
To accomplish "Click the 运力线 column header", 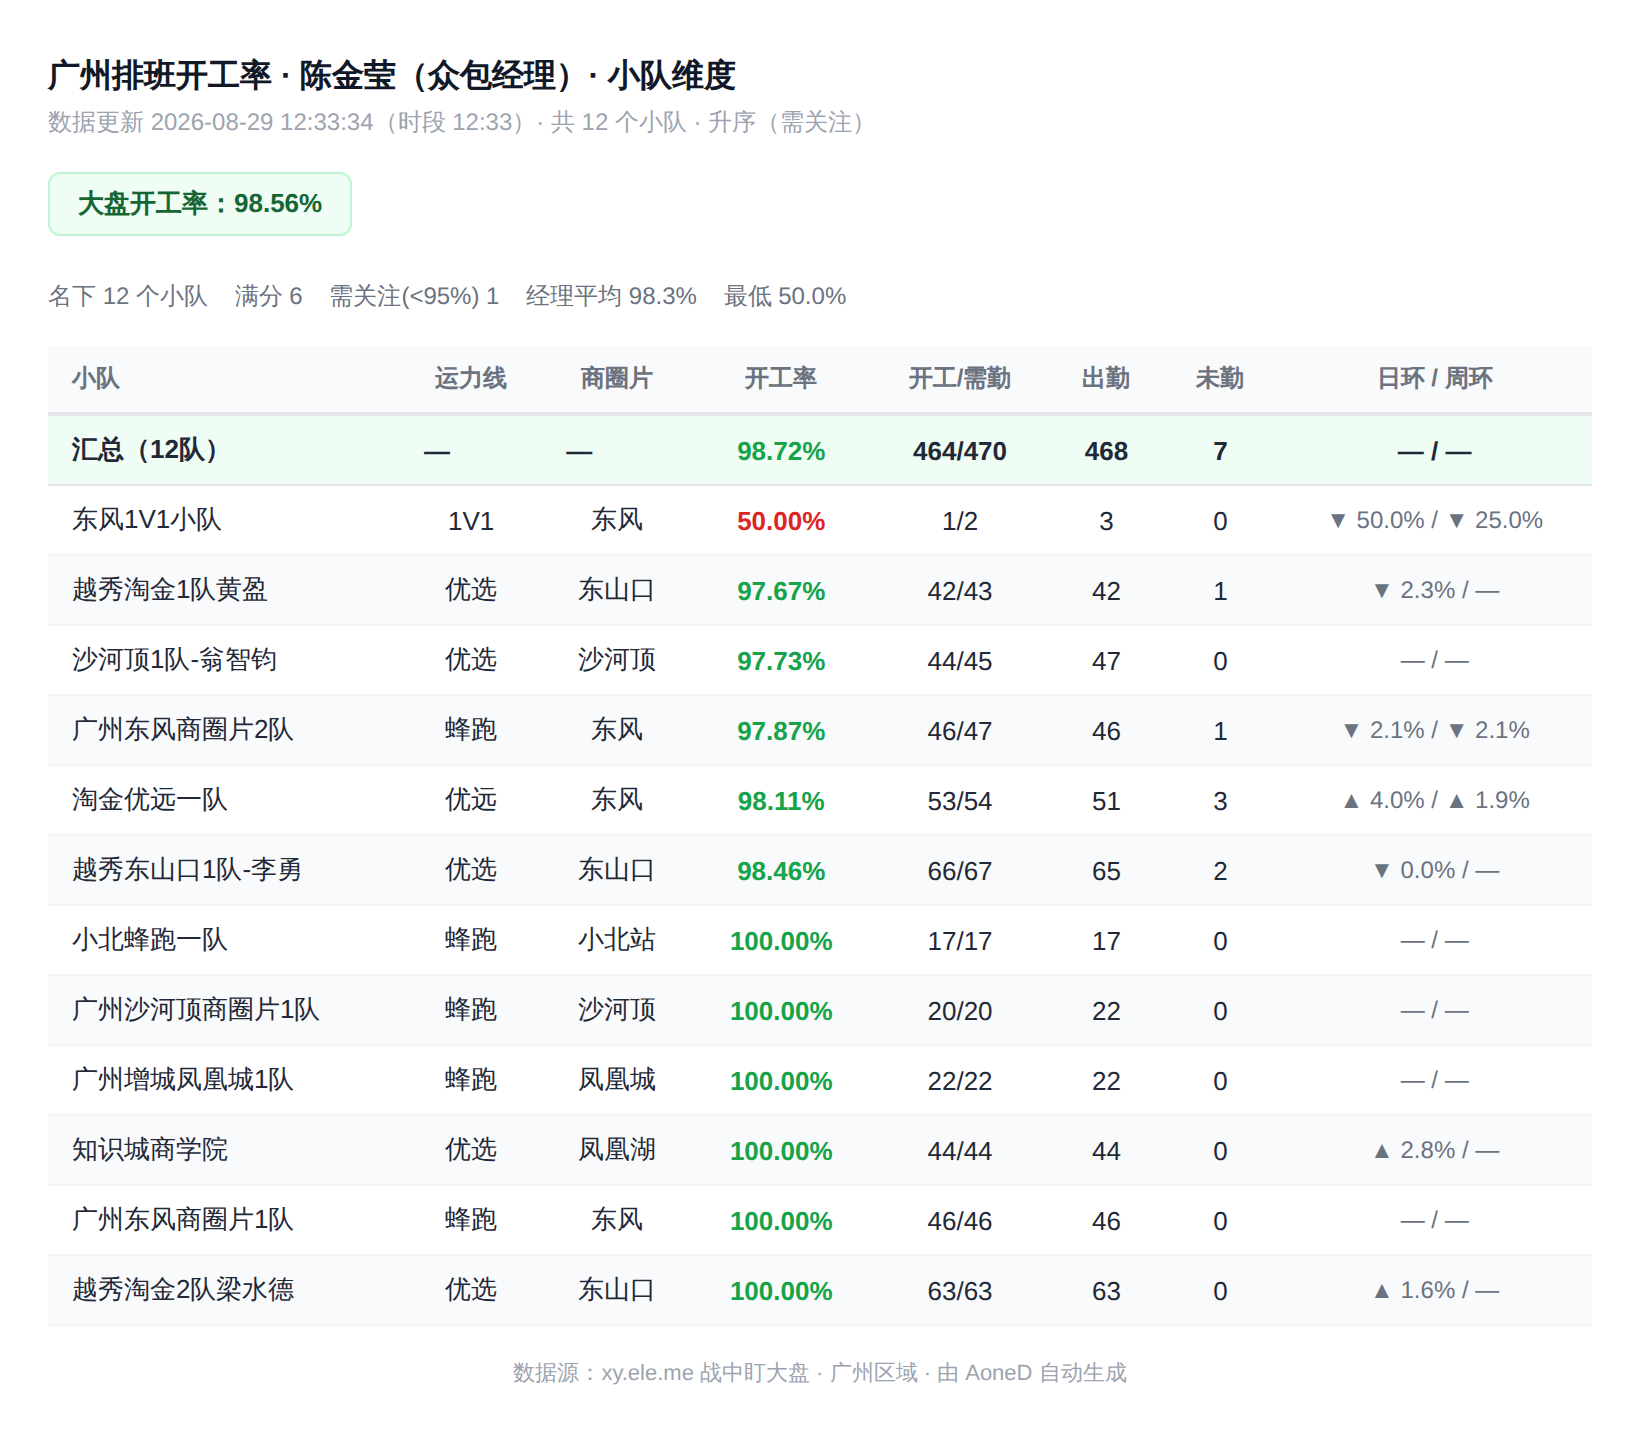I will [470, 378].
